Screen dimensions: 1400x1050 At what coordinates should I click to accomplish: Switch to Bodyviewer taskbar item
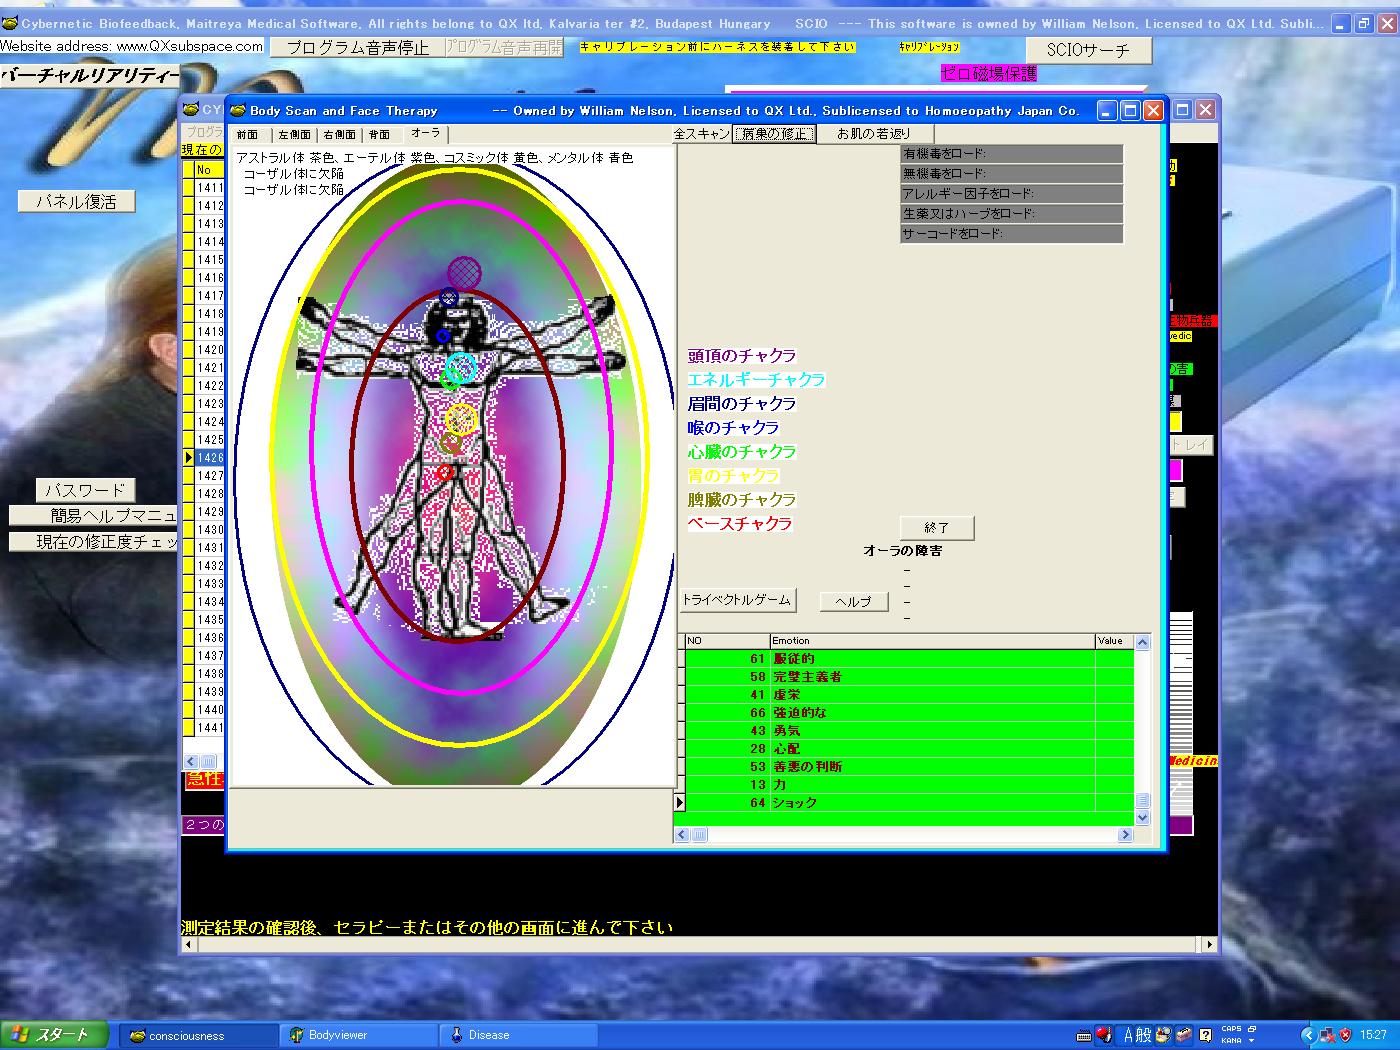358,1035
